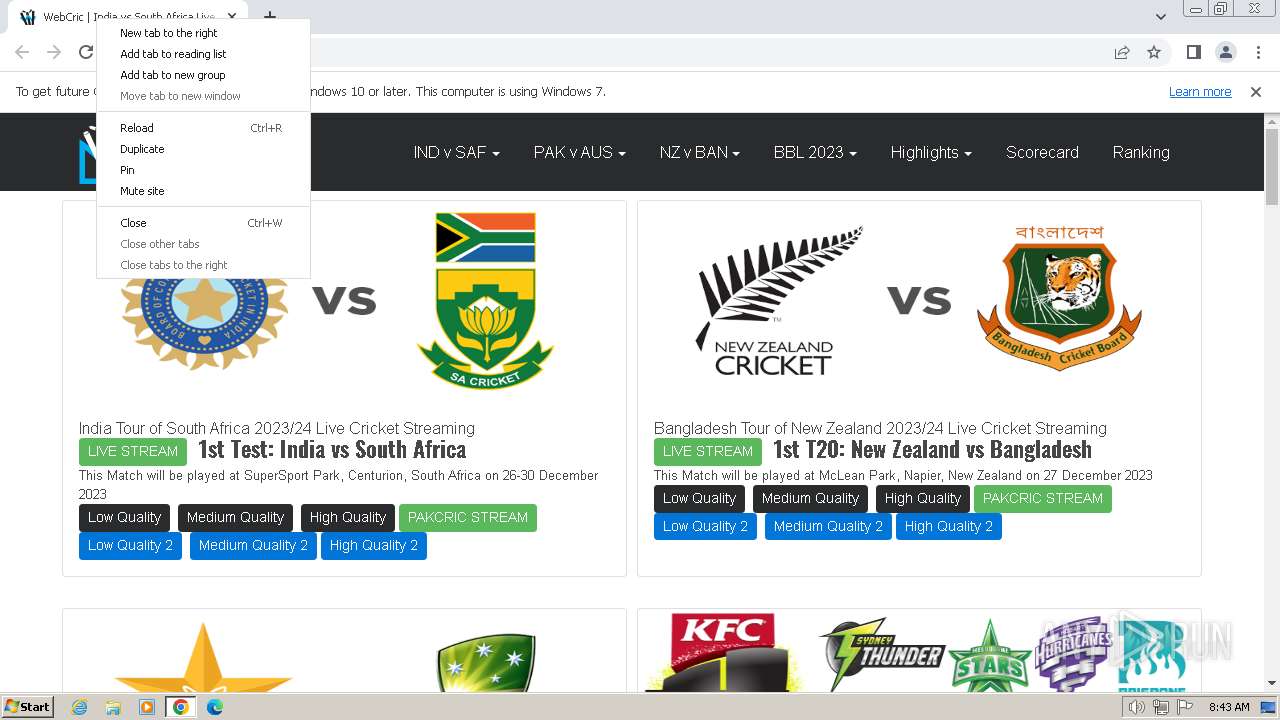1280x720 pixels.
Task: Select Close in the tab context menu
Action: (203, 223)
